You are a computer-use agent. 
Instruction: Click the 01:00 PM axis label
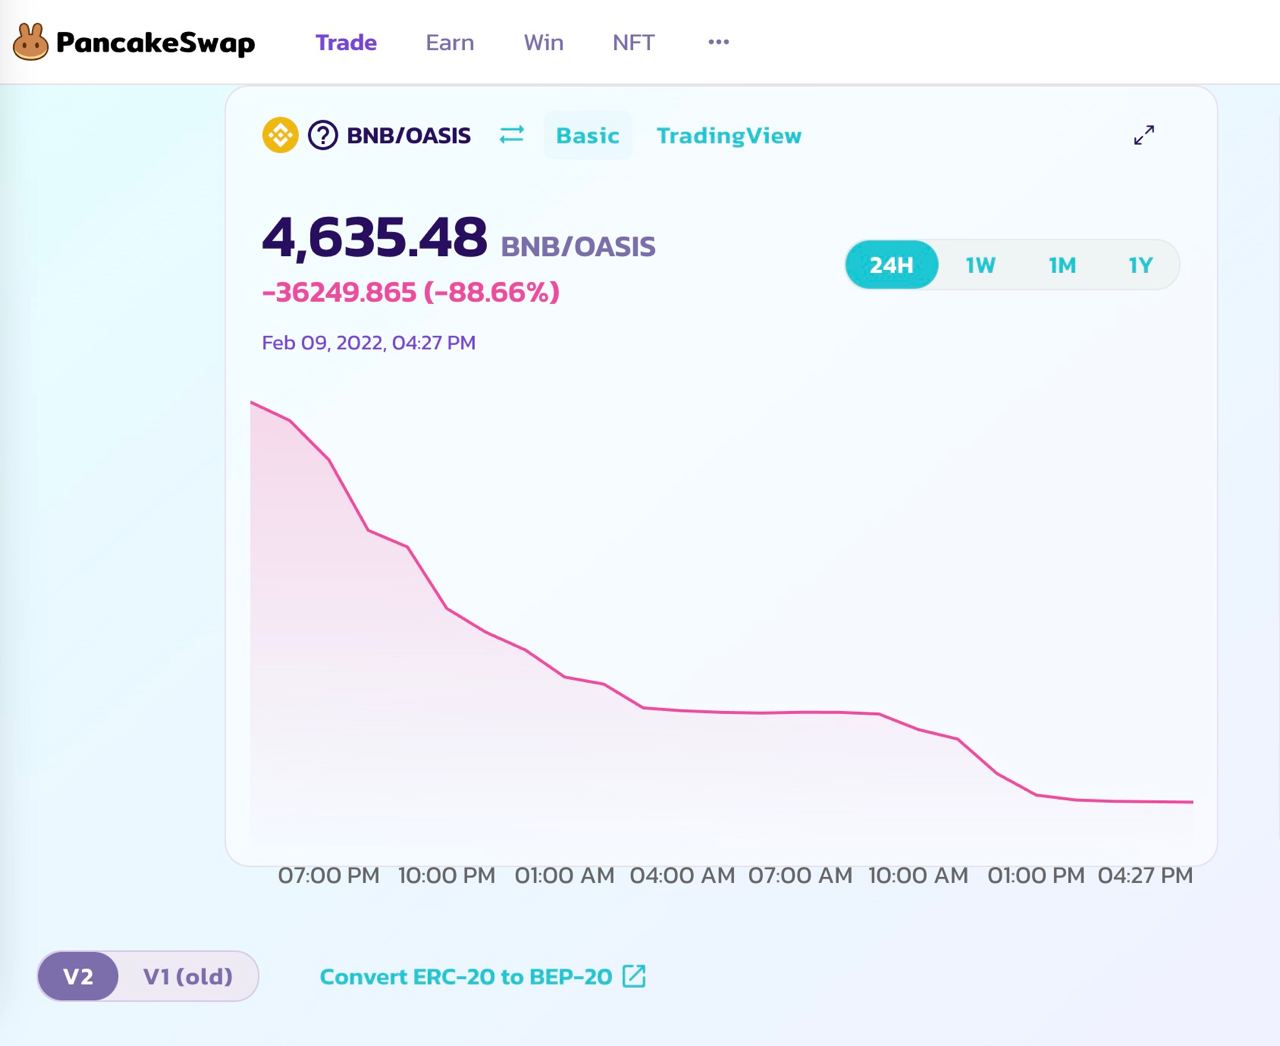(x=1036, y=875)
